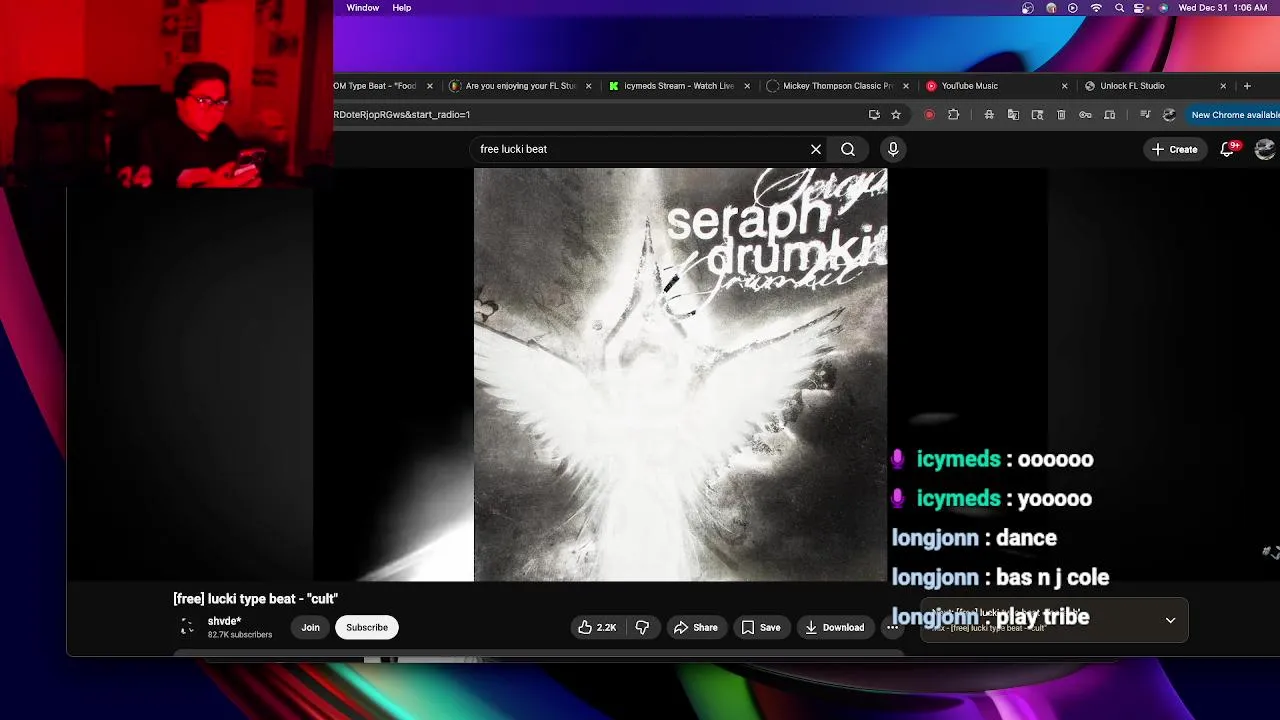Open shvde* channel avatar
1280x720 pixels.
coord(187,627)
